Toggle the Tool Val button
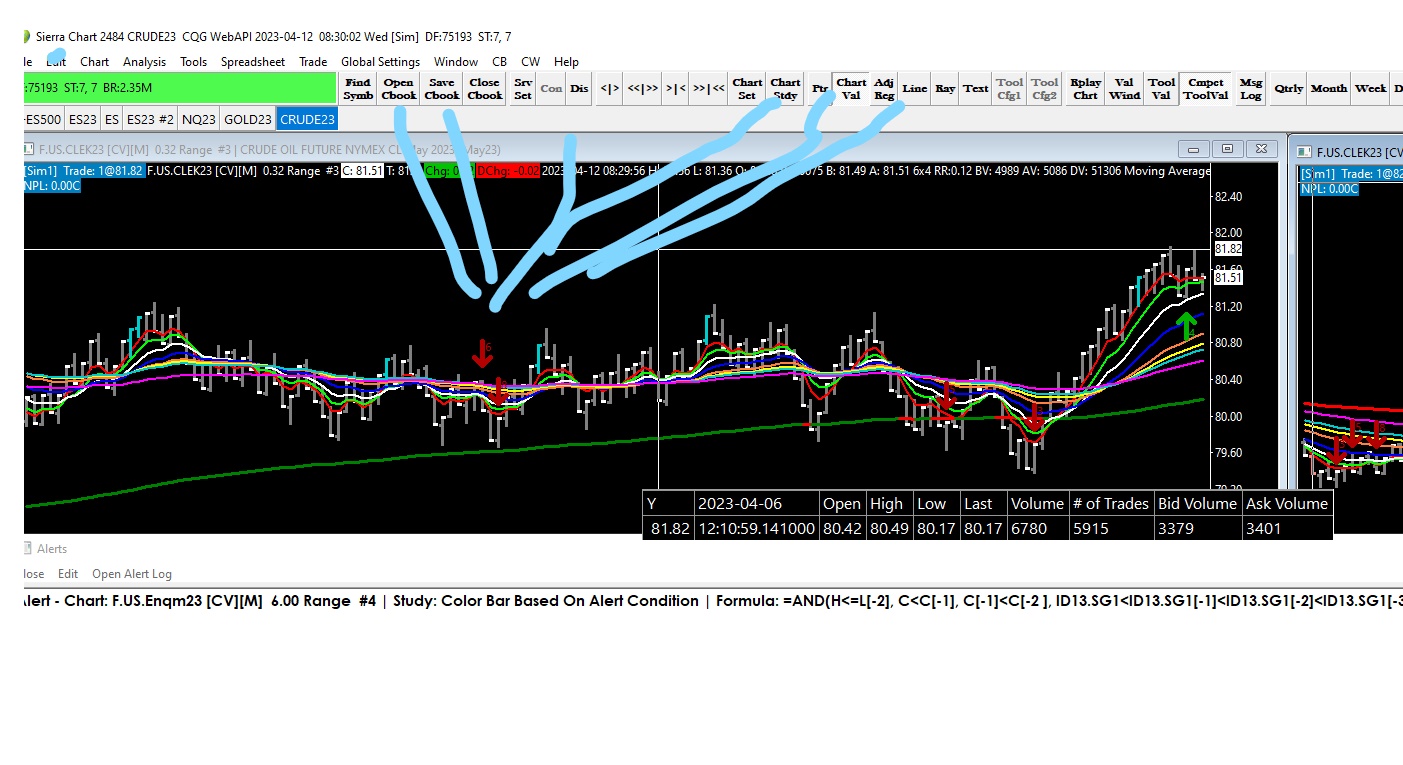 coord(1161,88)
